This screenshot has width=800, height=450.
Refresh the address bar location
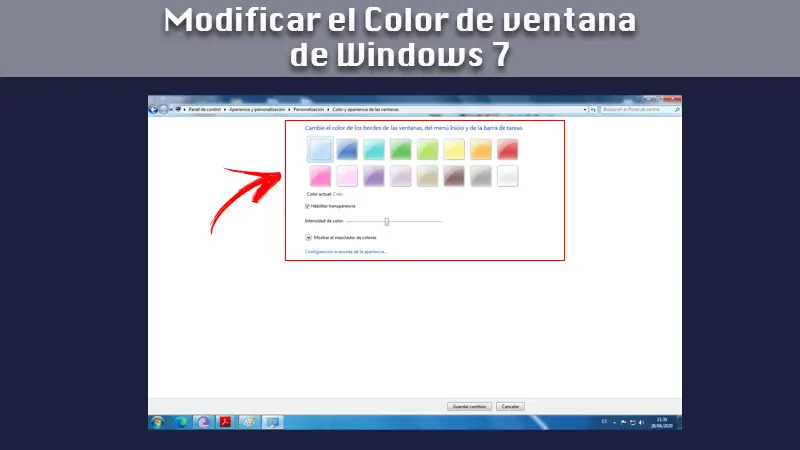point(593,110)
